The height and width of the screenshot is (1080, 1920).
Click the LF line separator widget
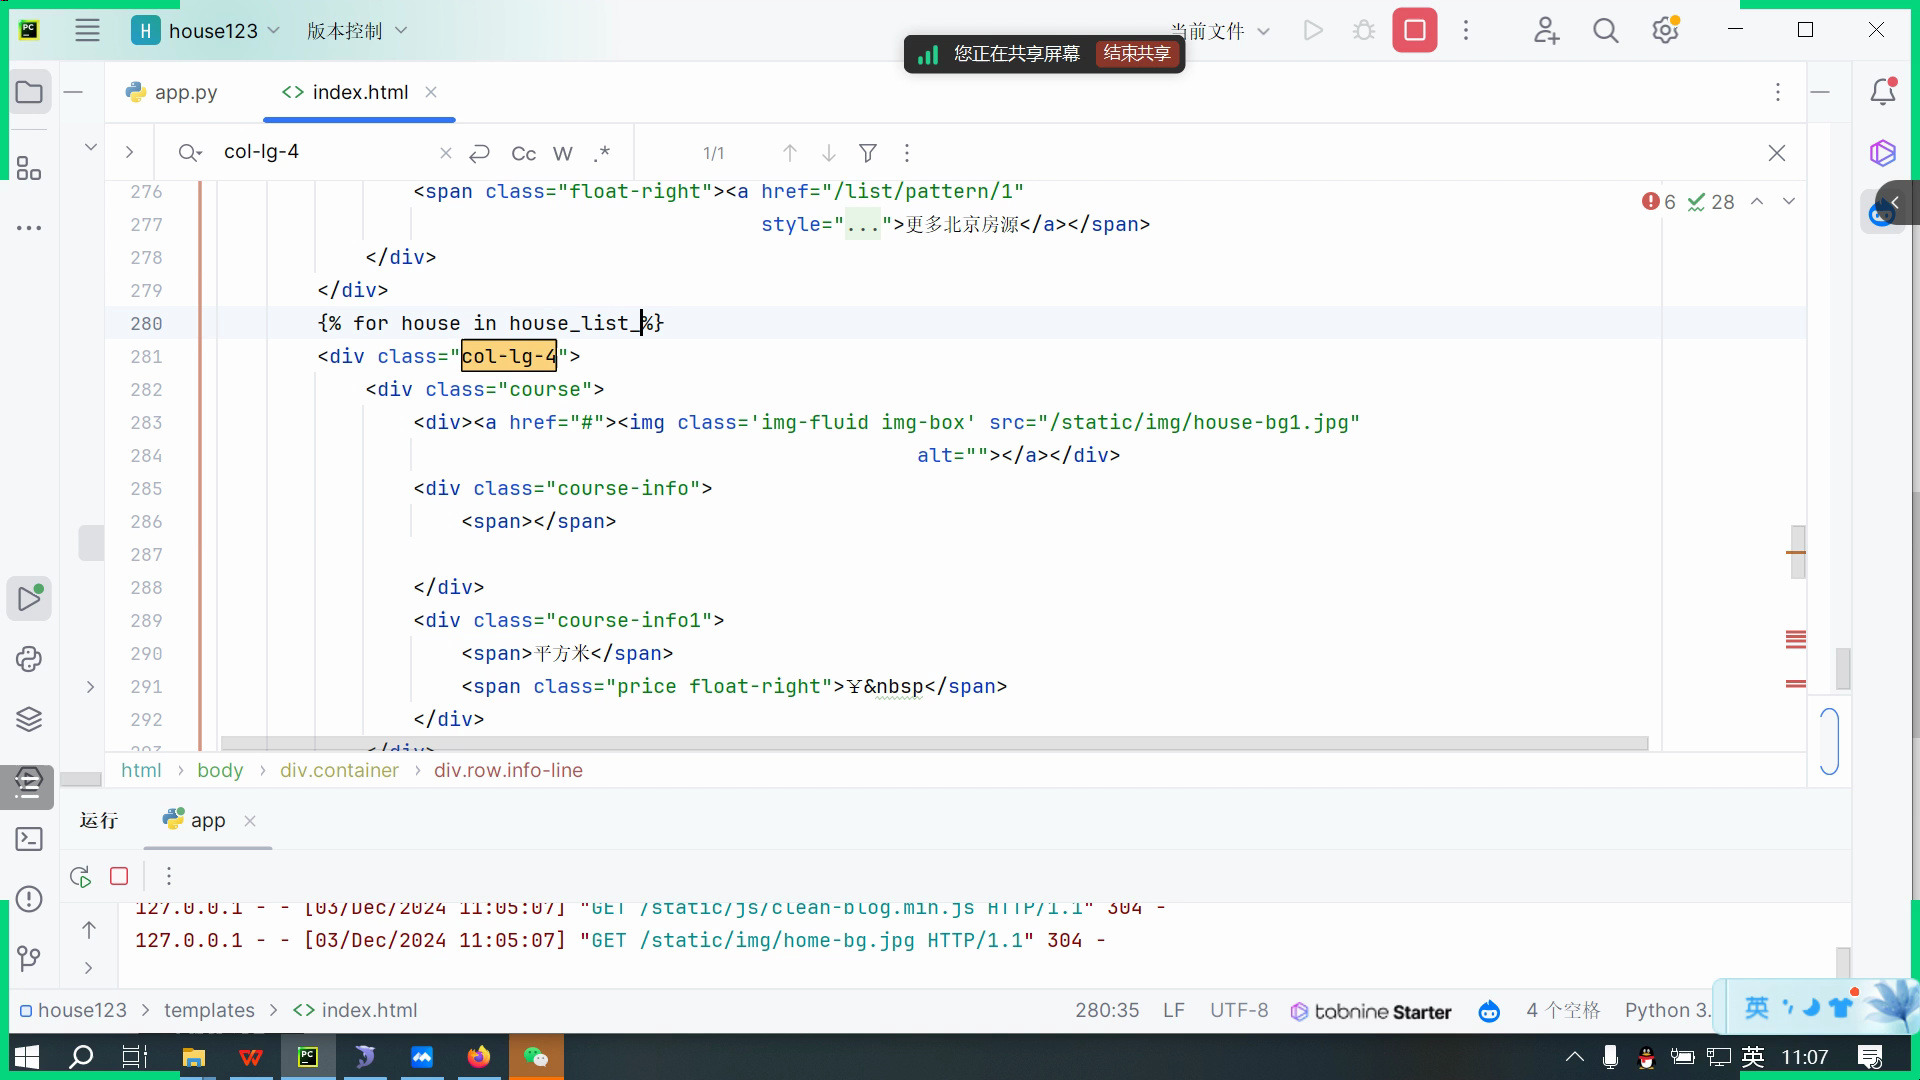click(x=1174, y=1011)
